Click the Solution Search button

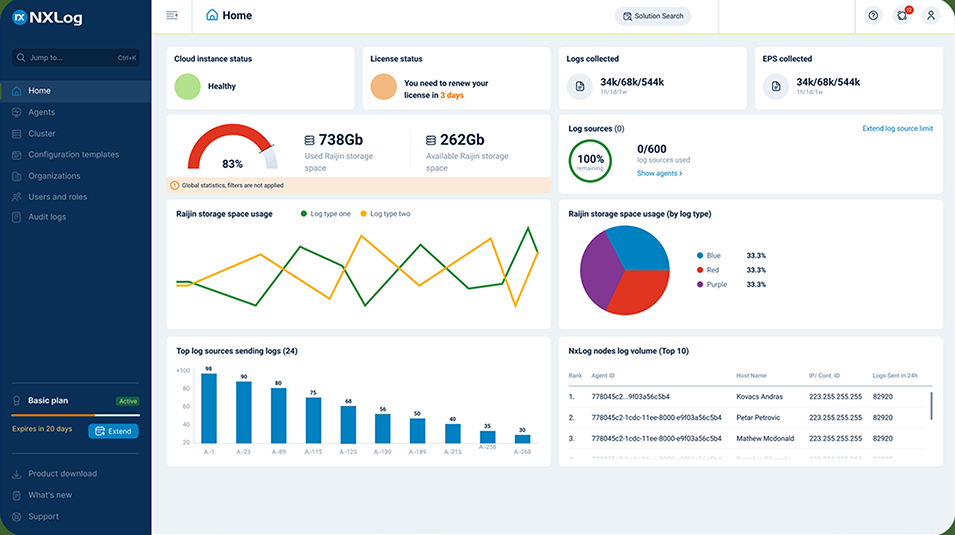(652, 16)
